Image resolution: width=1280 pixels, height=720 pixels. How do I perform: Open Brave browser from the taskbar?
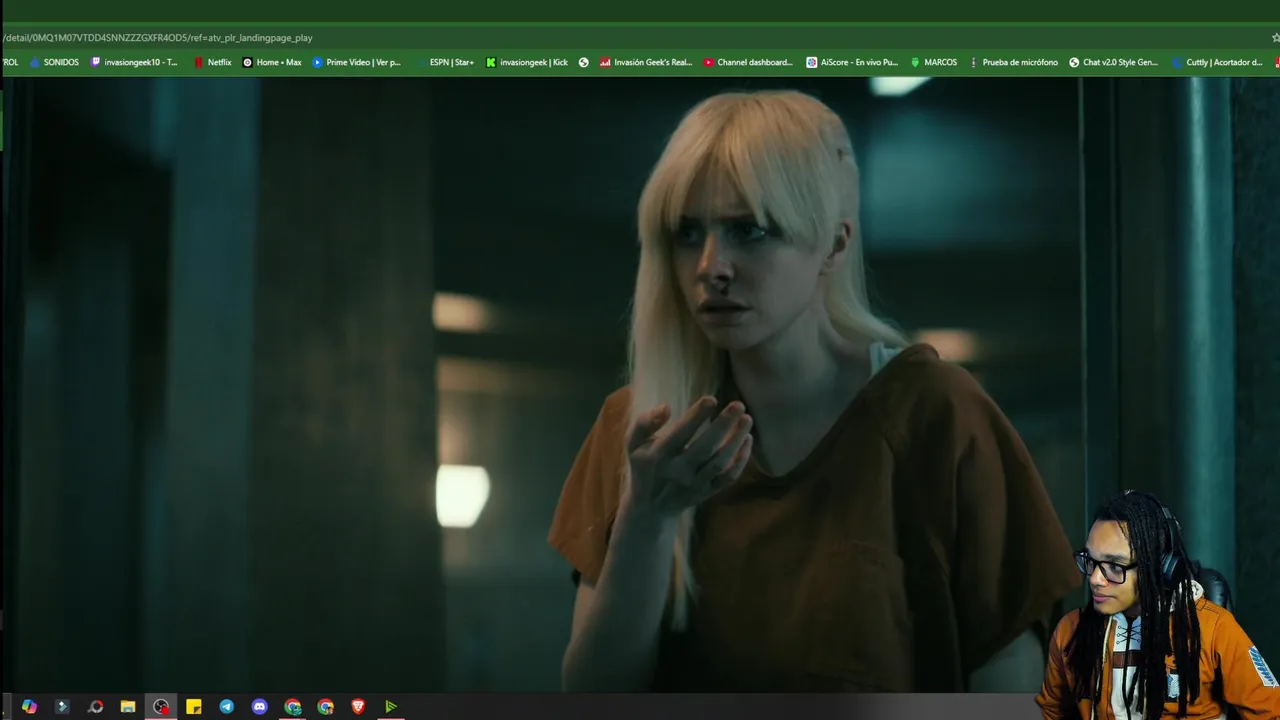[358, 707]
